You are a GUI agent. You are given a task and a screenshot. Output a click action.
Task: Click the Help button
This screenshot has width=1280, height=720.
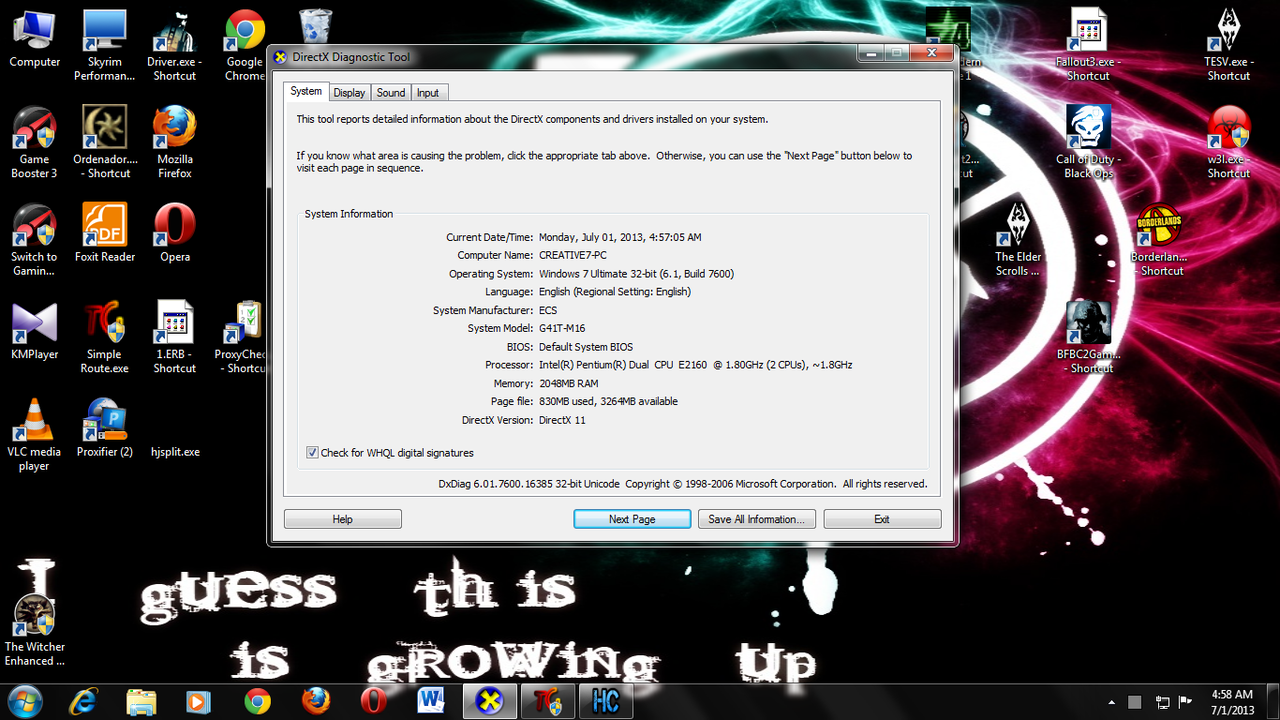[x=343, y=519]
